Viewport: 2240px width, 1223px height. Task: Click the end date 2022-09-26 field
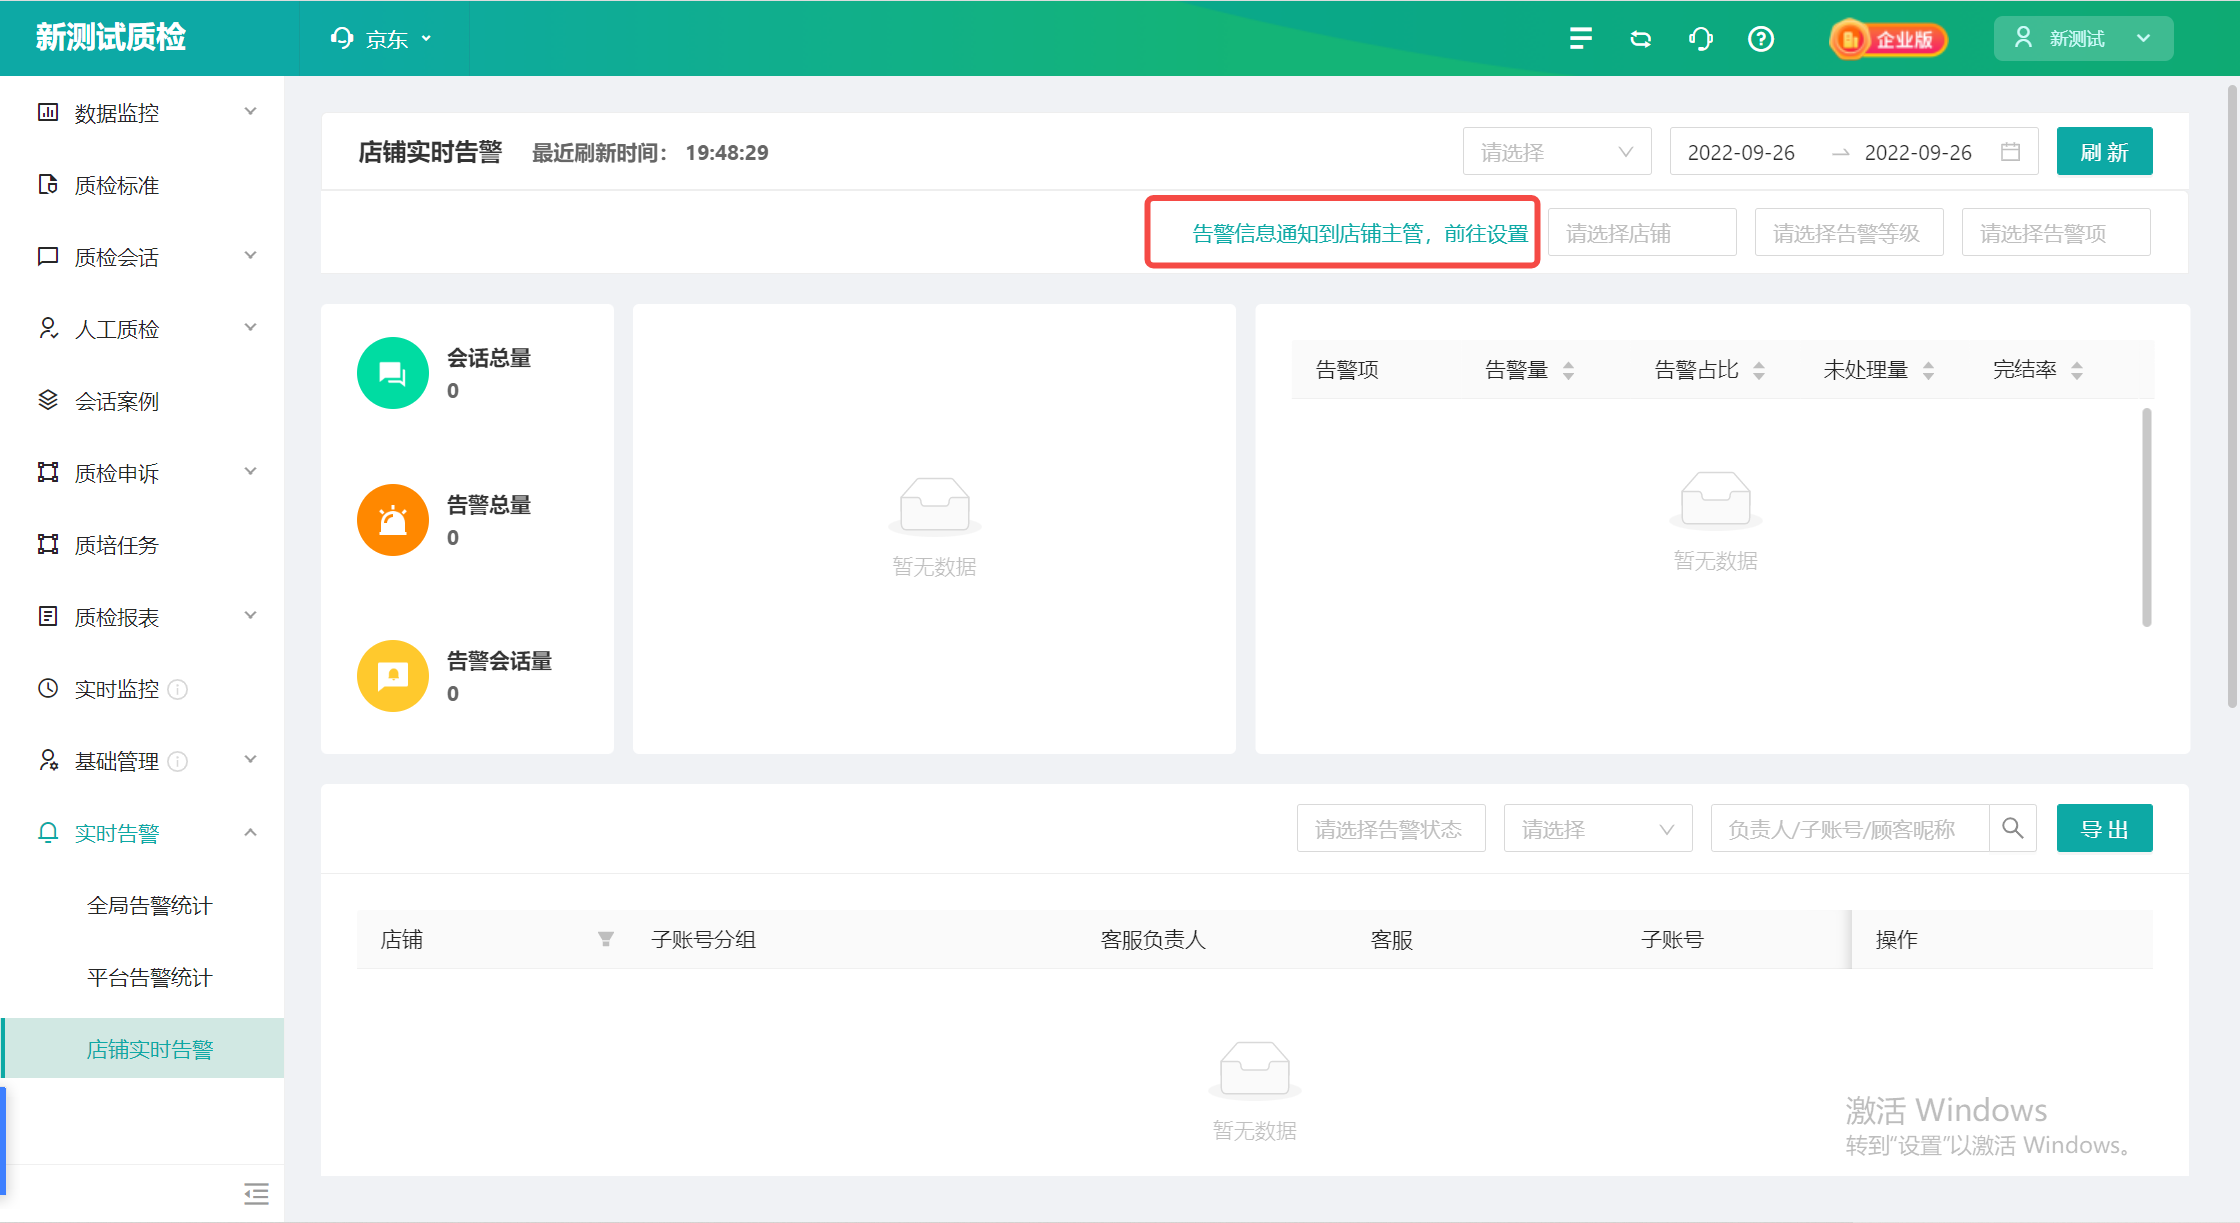click(1918, 152)
